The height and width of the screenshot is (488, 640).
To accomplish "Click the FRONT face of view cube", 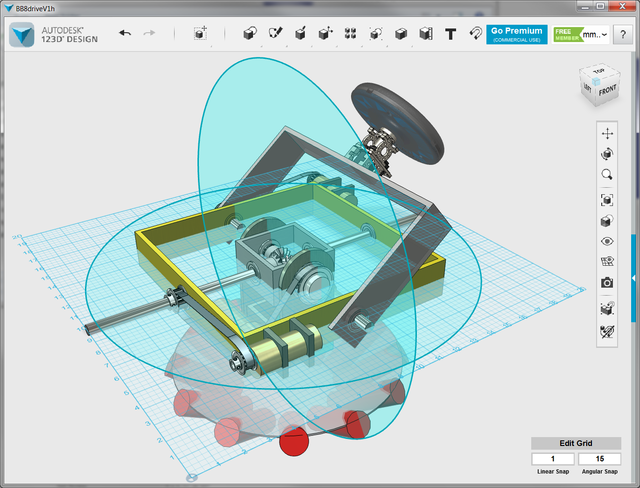I will 607,90.
